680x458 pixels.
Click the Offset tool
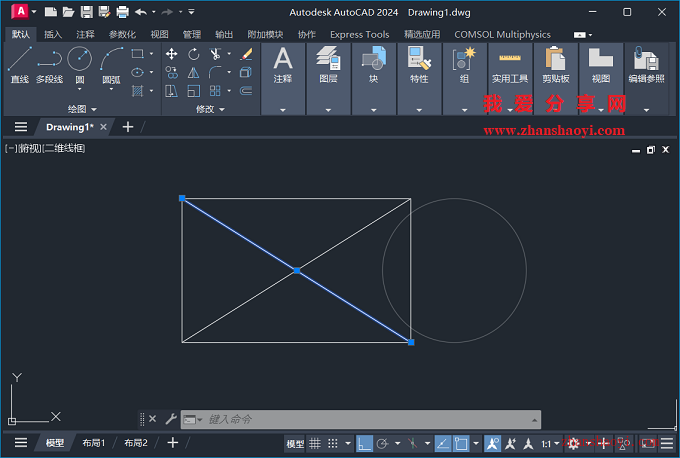pos(246,91)
